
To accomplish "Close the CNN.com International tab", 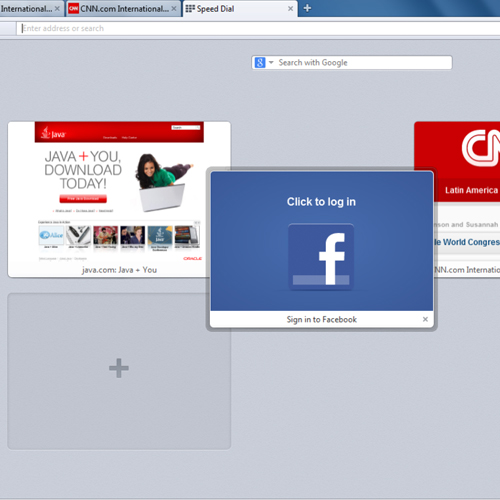I will tap(174, 9).
